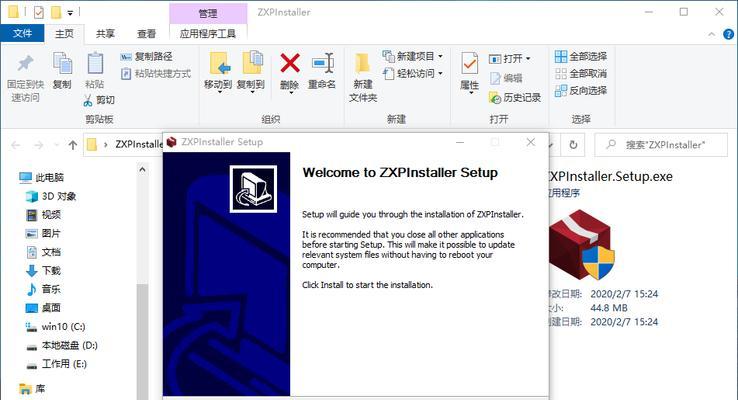Minimize the ZXPInstaller Setup dialog
Screen dimensions: 738x400
(x=460, y=142)
